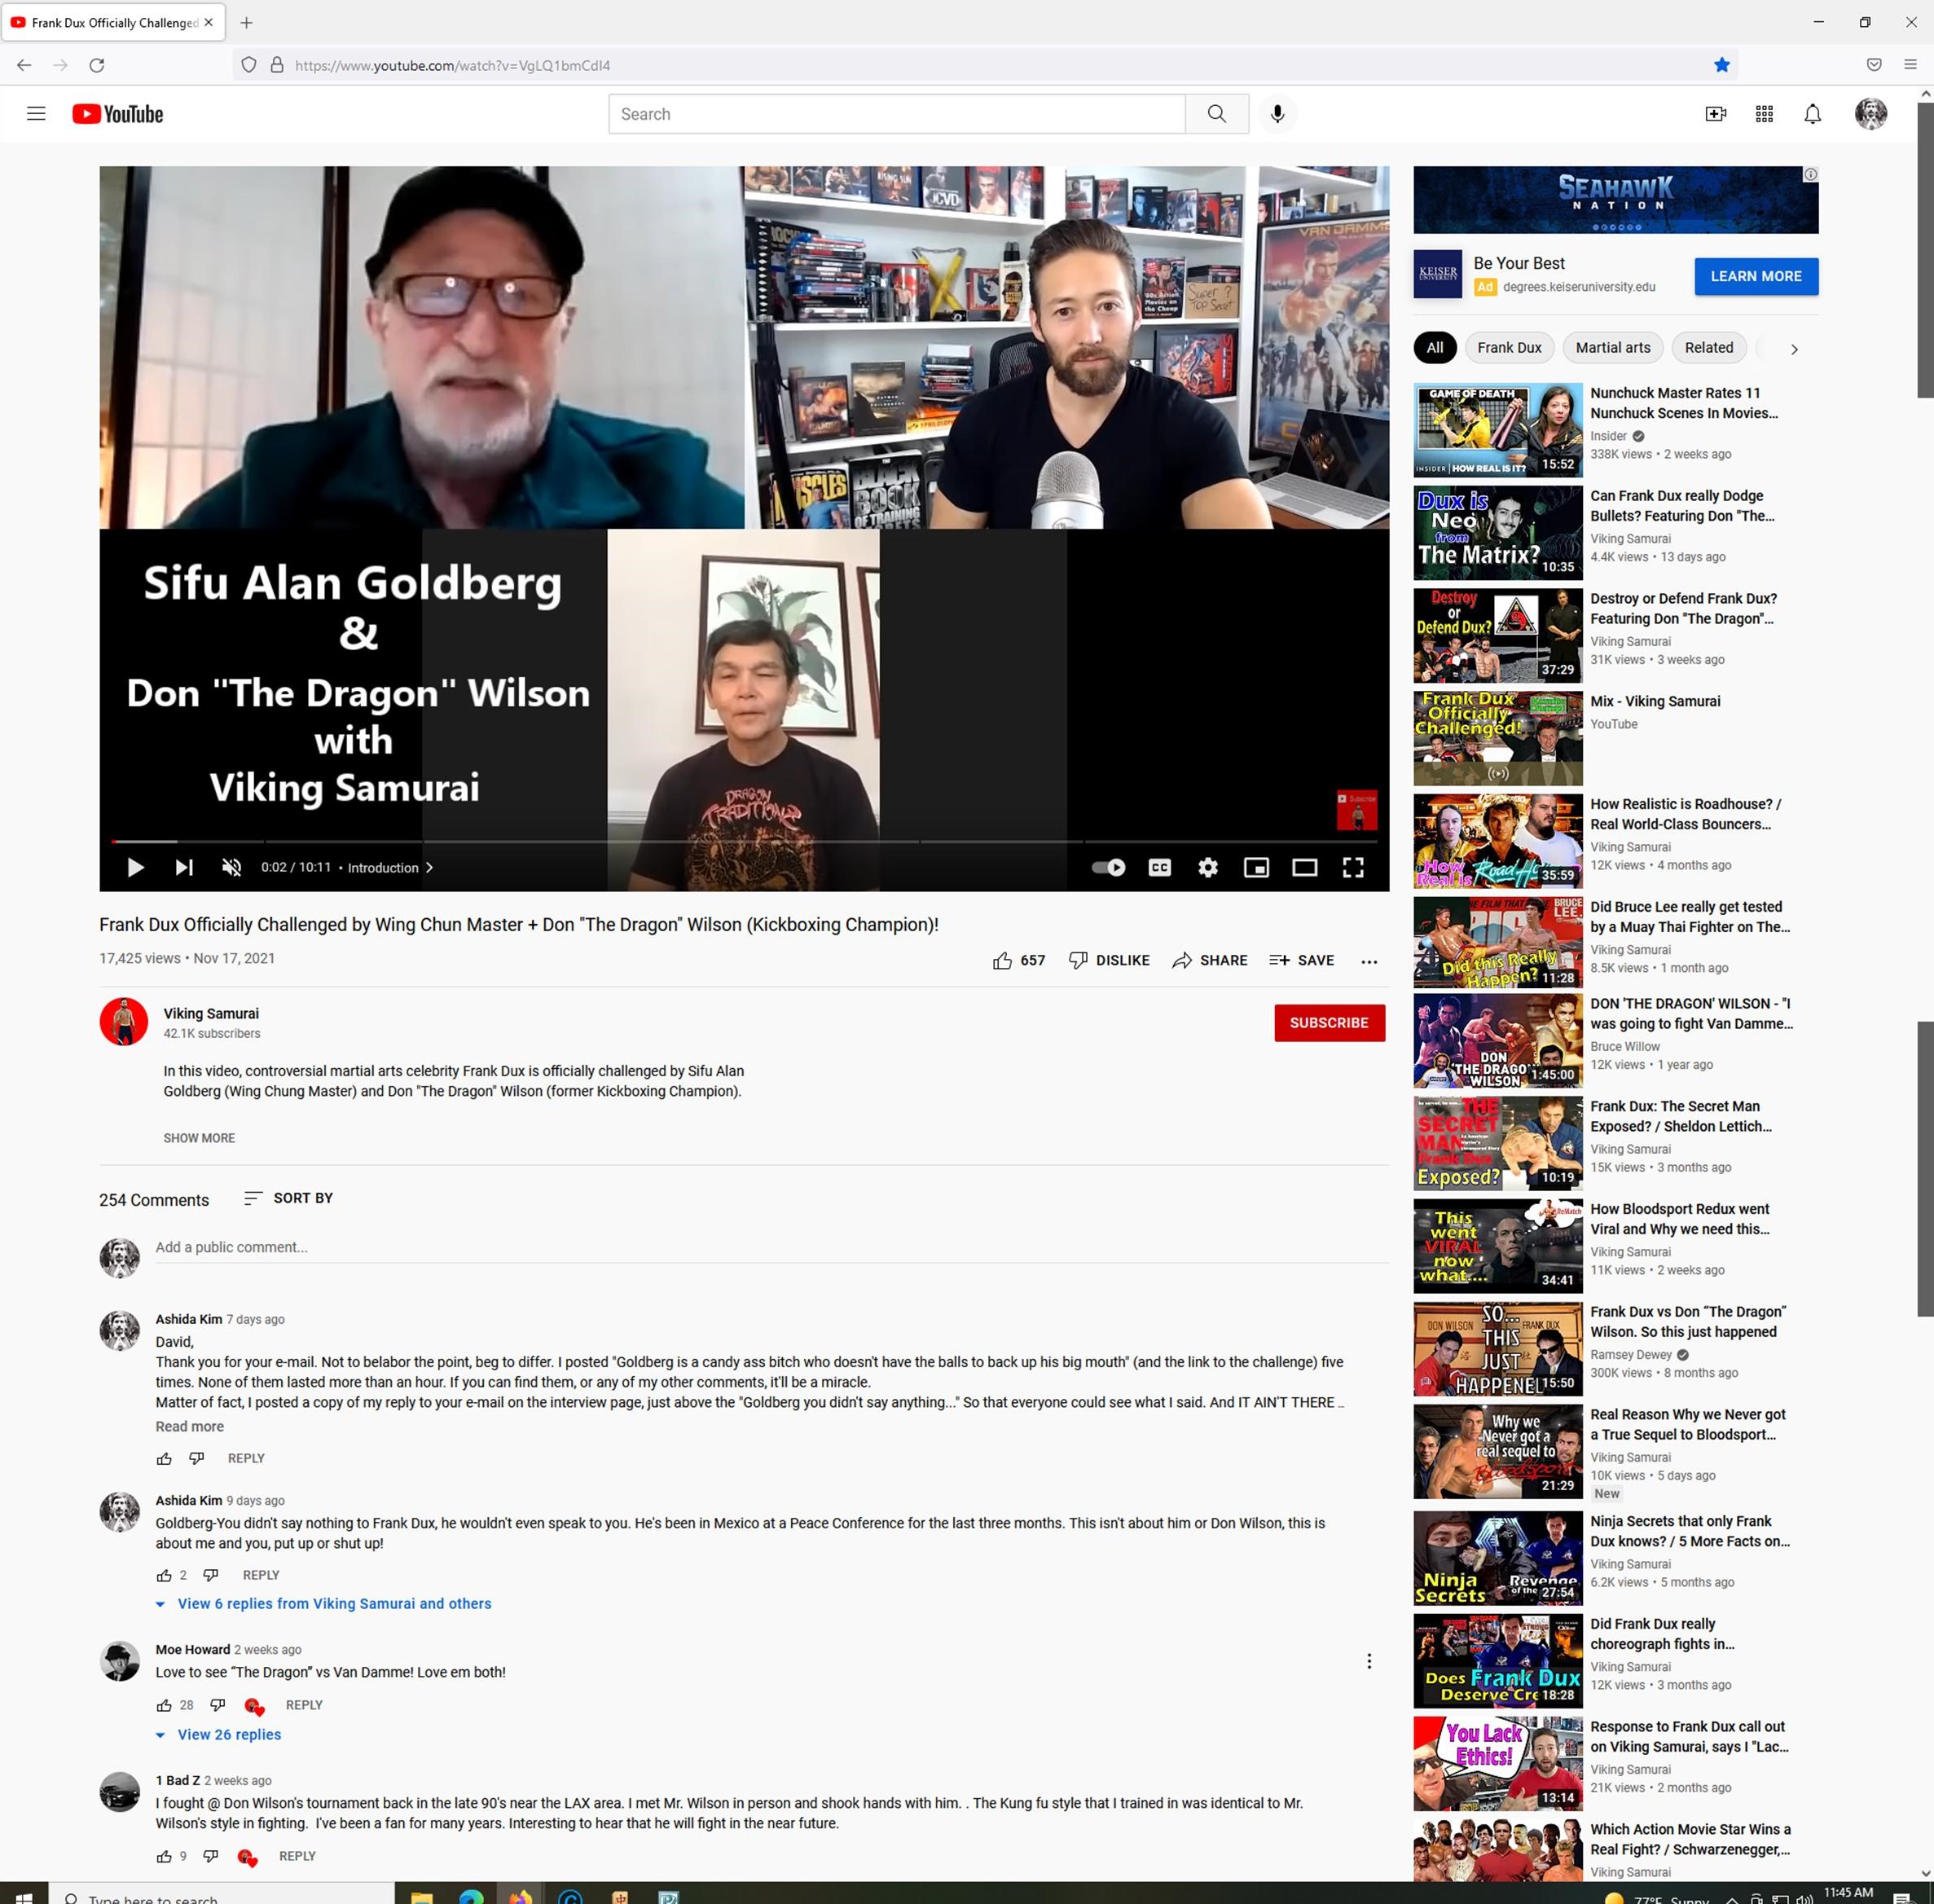Skip to the next video
Image resolution: width=1934 pixels, height=1904 pixels.
(183, 867)
